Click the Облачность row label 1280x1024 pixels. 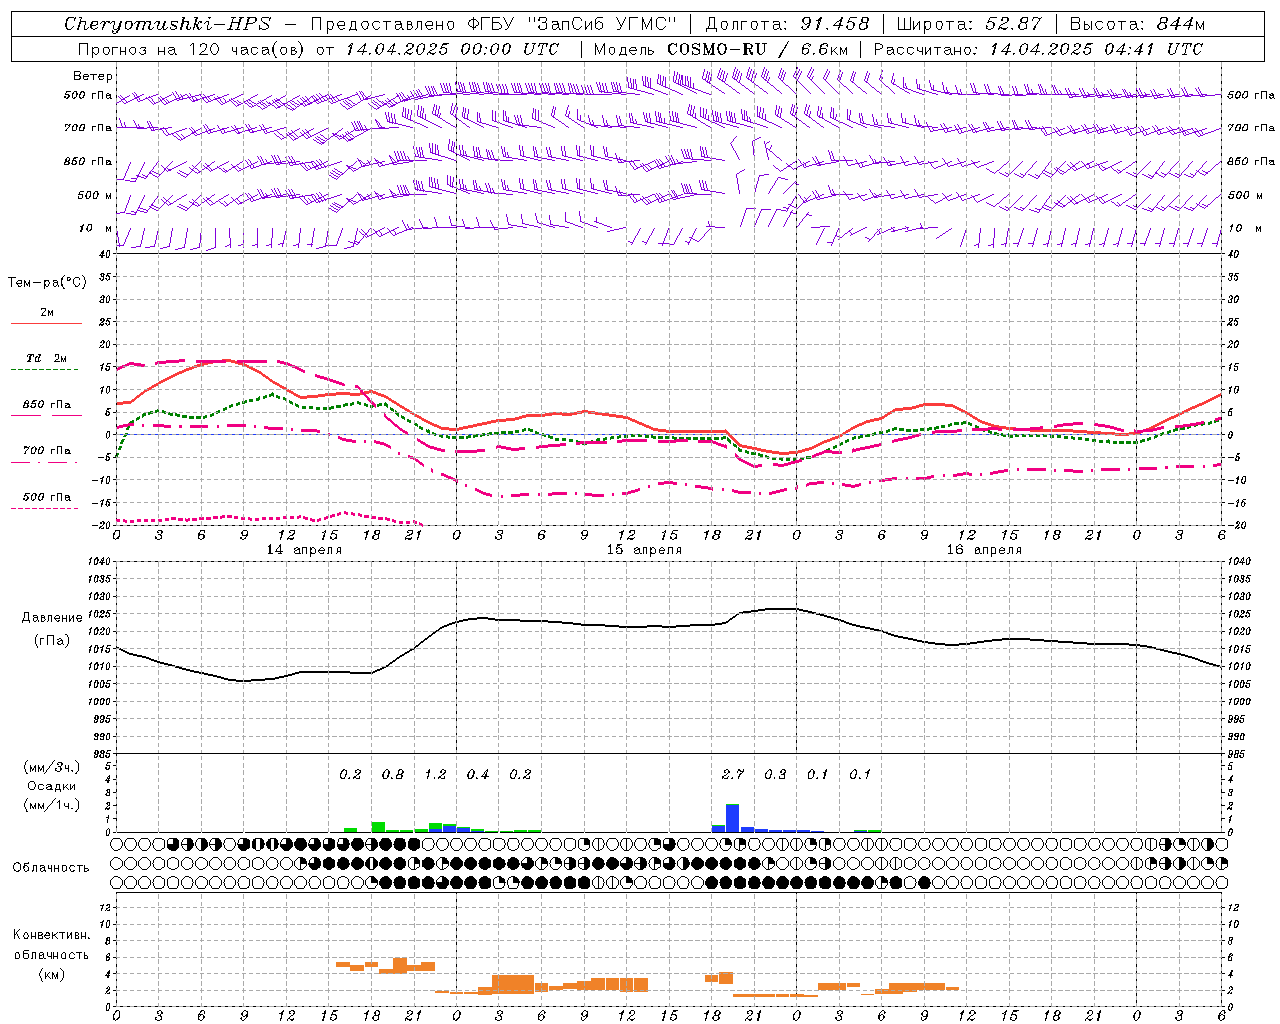tap(51, 867)
